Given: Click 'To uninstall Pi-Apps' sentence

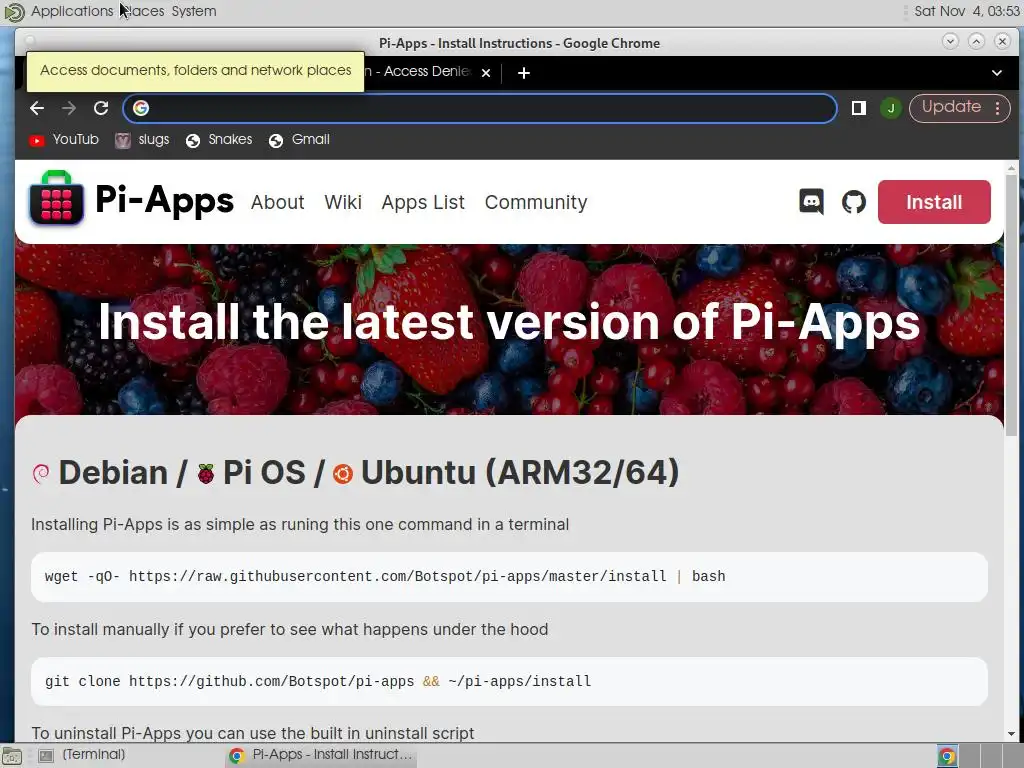Looking at the screenshot, I should [252, 733].
